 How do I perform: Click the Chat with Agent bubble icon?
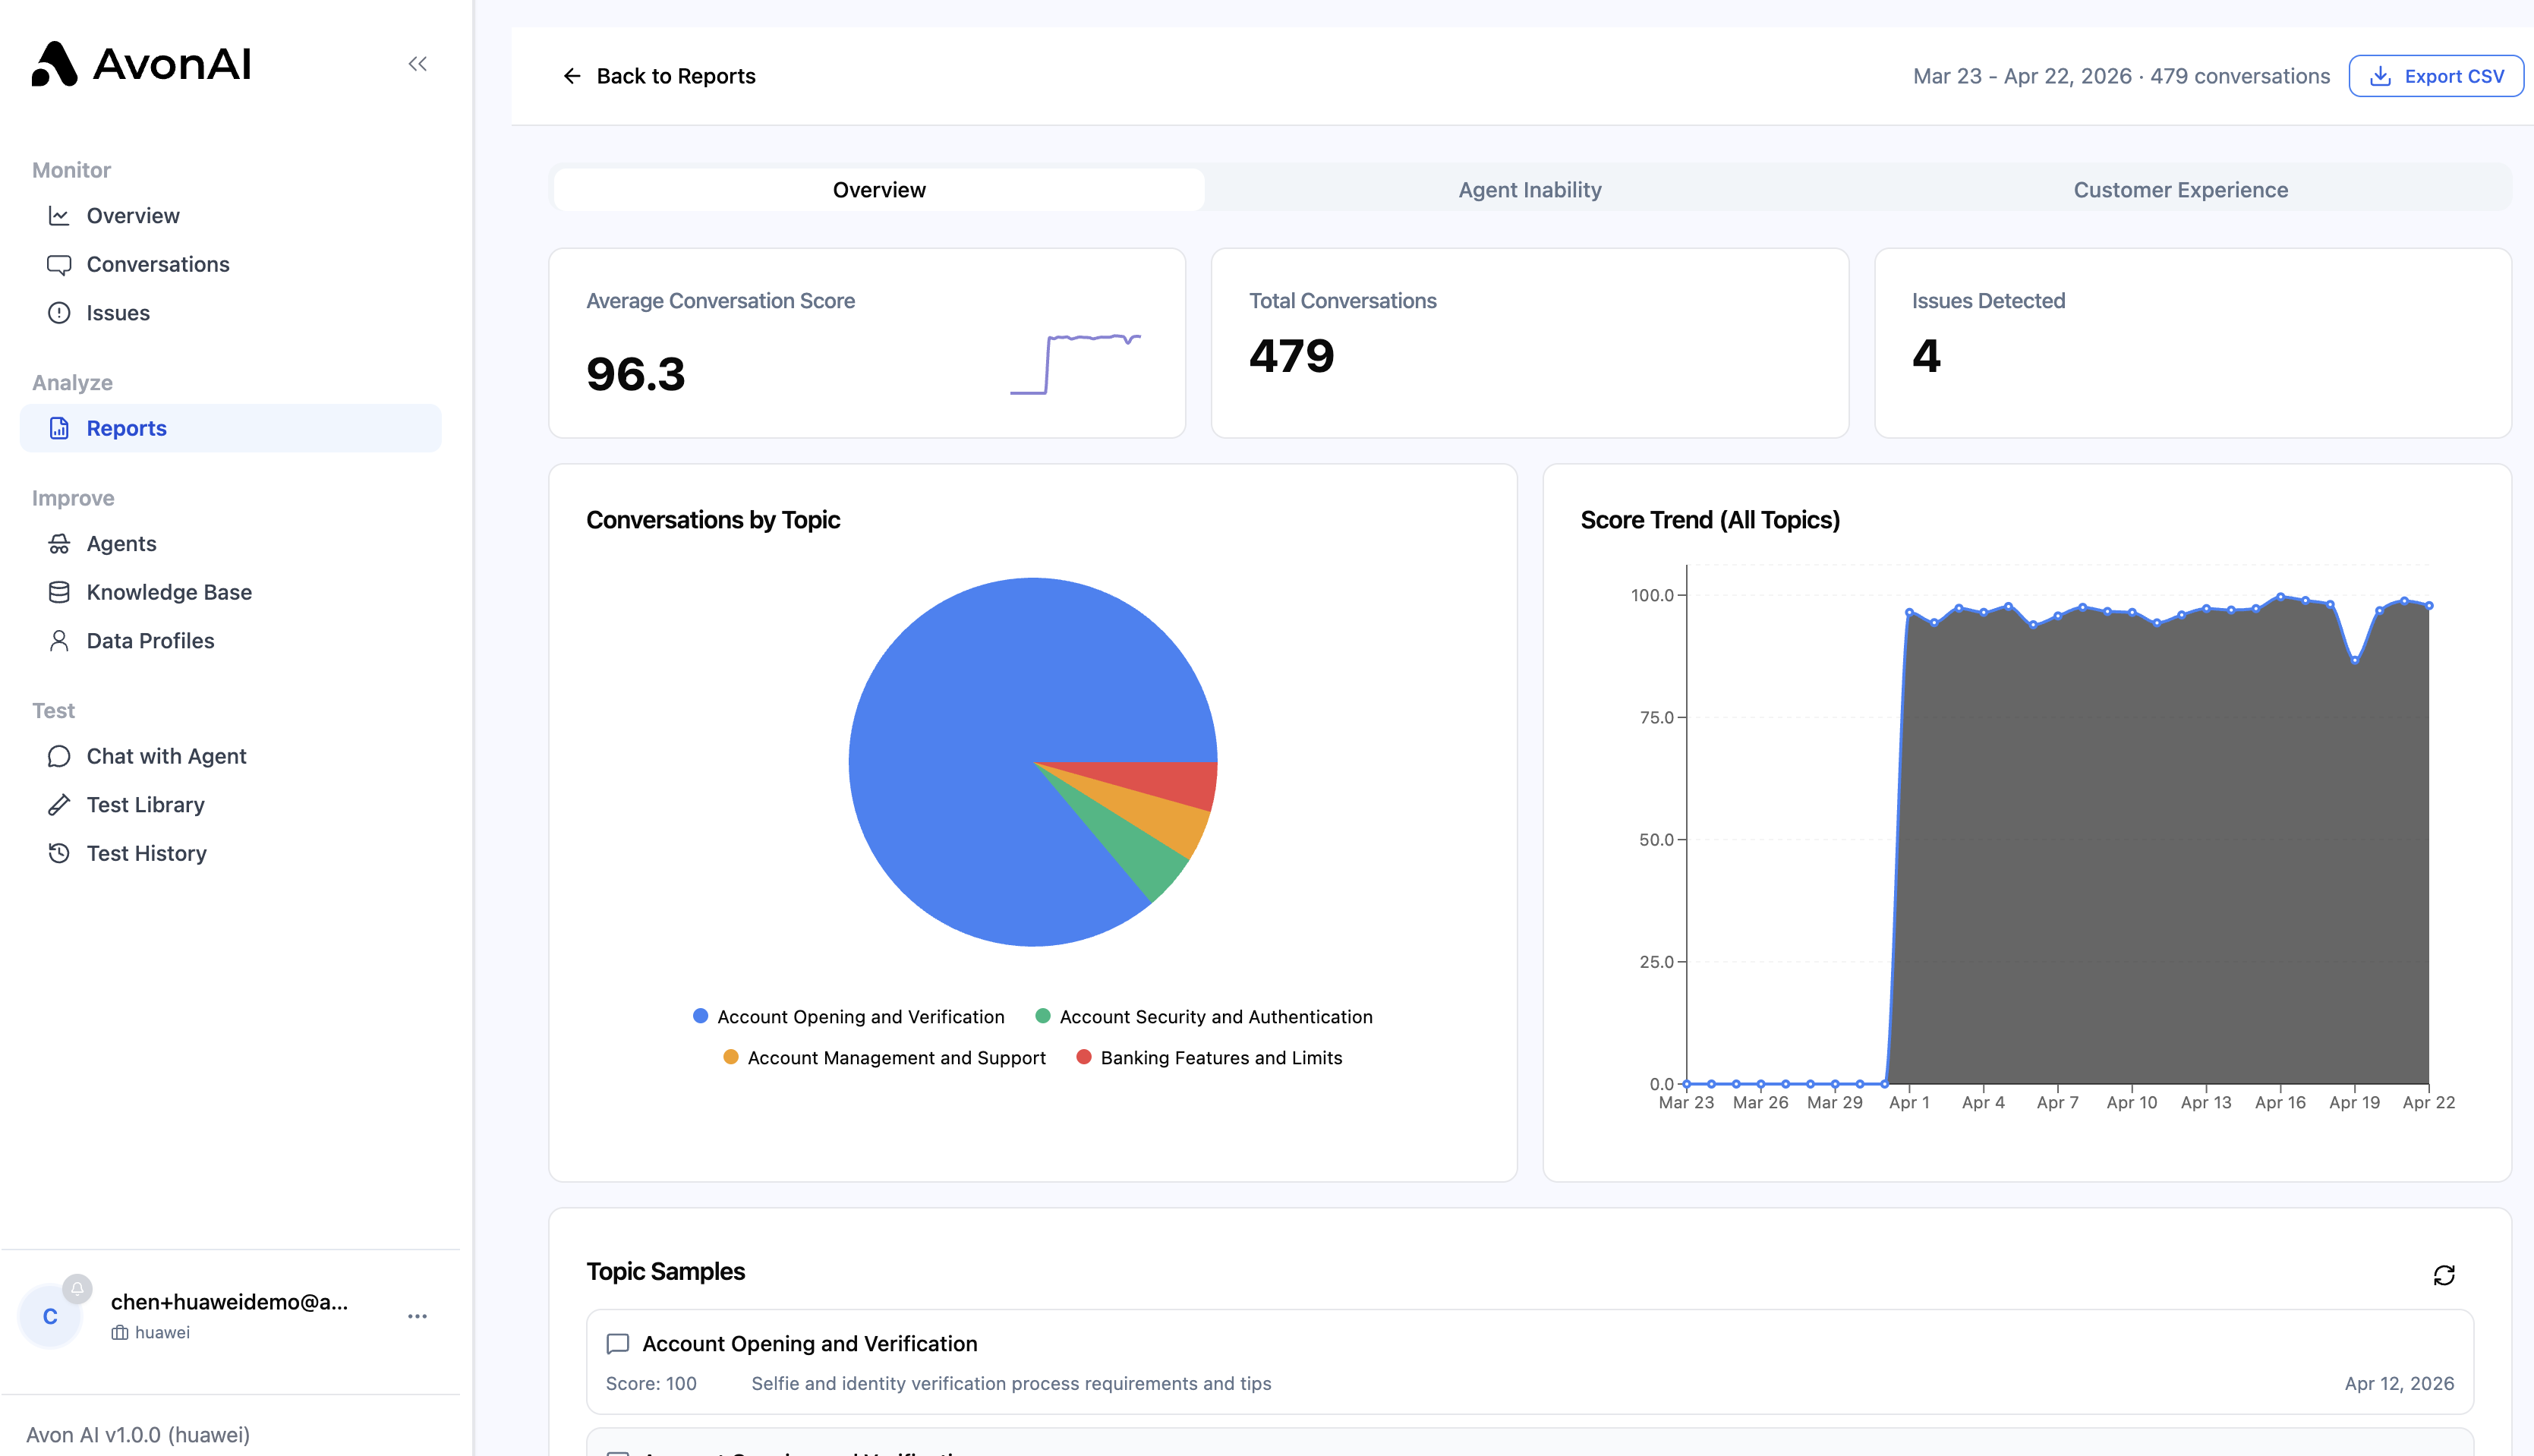coord(59,756)
